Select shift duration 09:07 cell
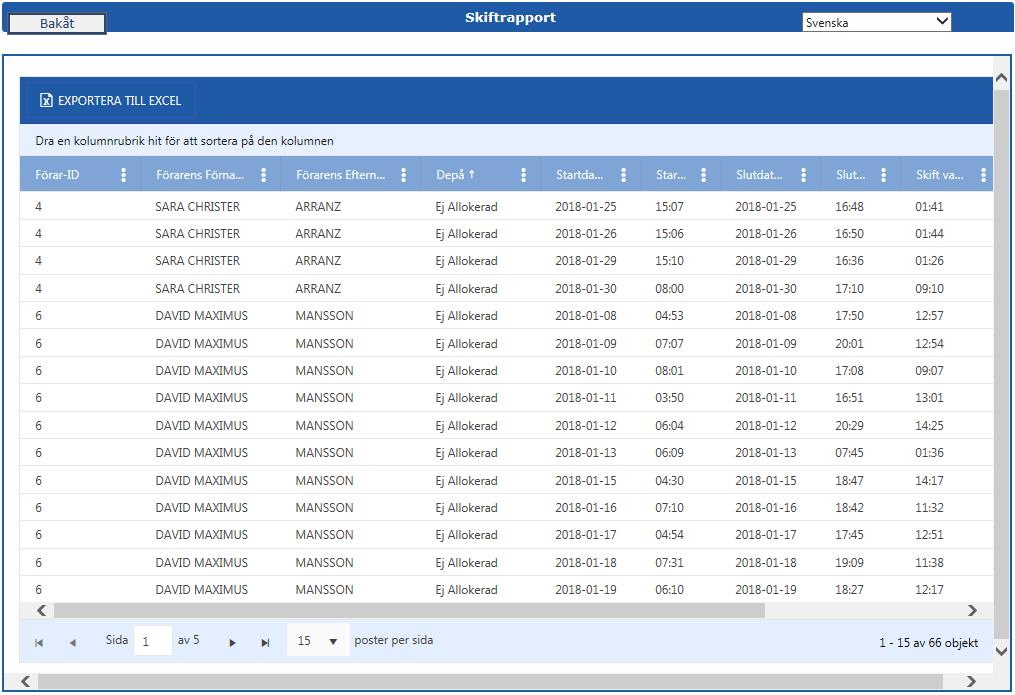Viewport: 1015px width, 695px height. 930,371
